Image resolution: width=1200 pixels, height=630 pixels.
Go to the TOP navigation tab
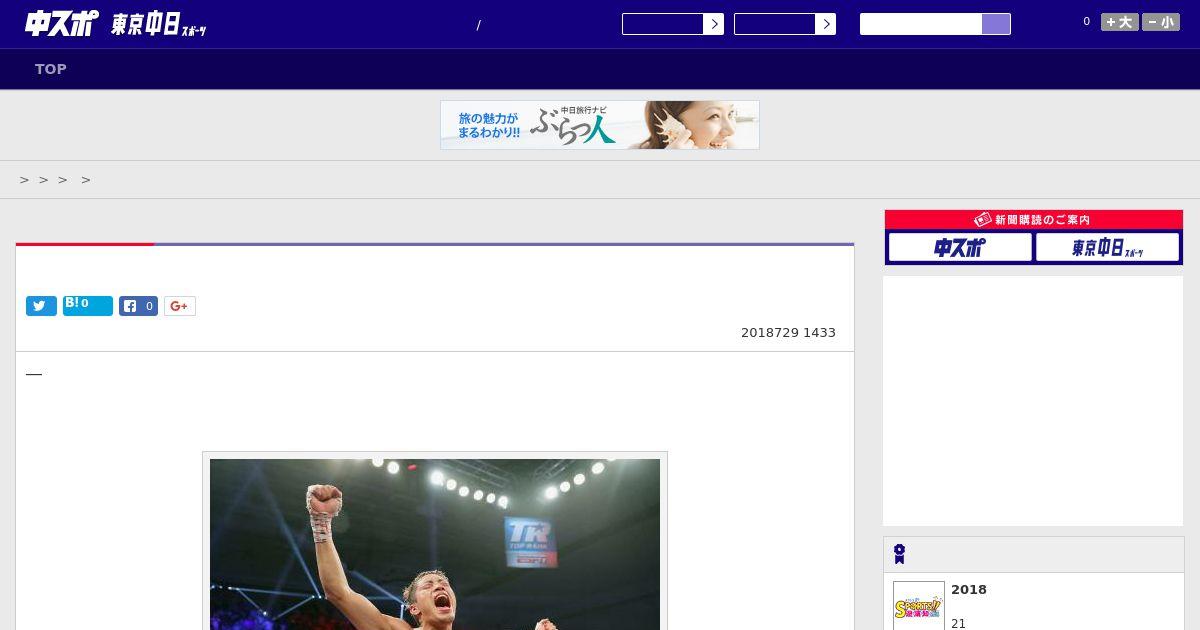coord(51,69)
